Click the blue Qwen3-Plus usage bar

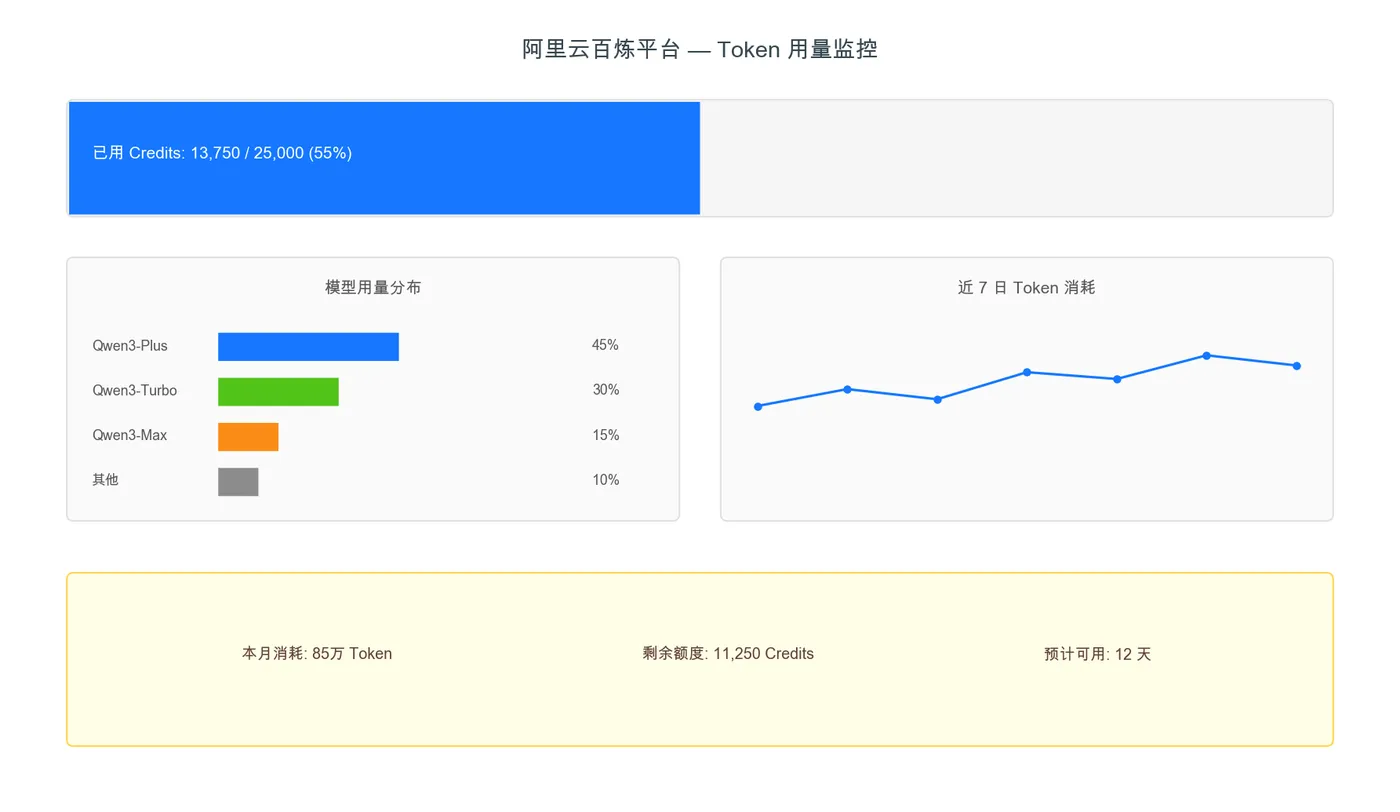308,346
